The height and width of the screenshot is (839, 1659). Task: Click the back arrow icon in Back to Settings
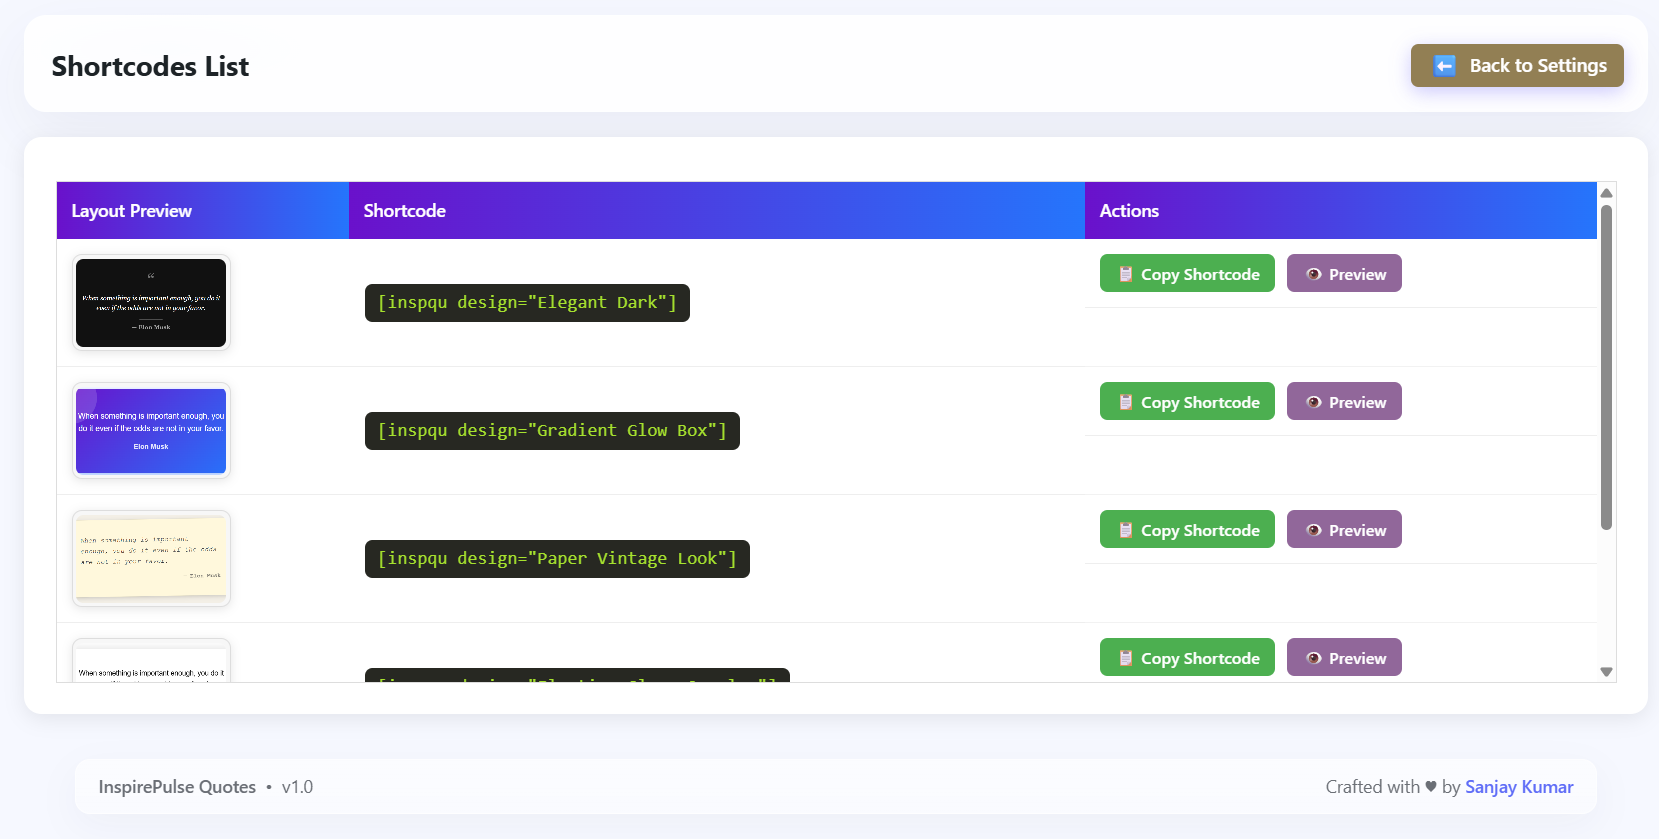(1444, 66)
